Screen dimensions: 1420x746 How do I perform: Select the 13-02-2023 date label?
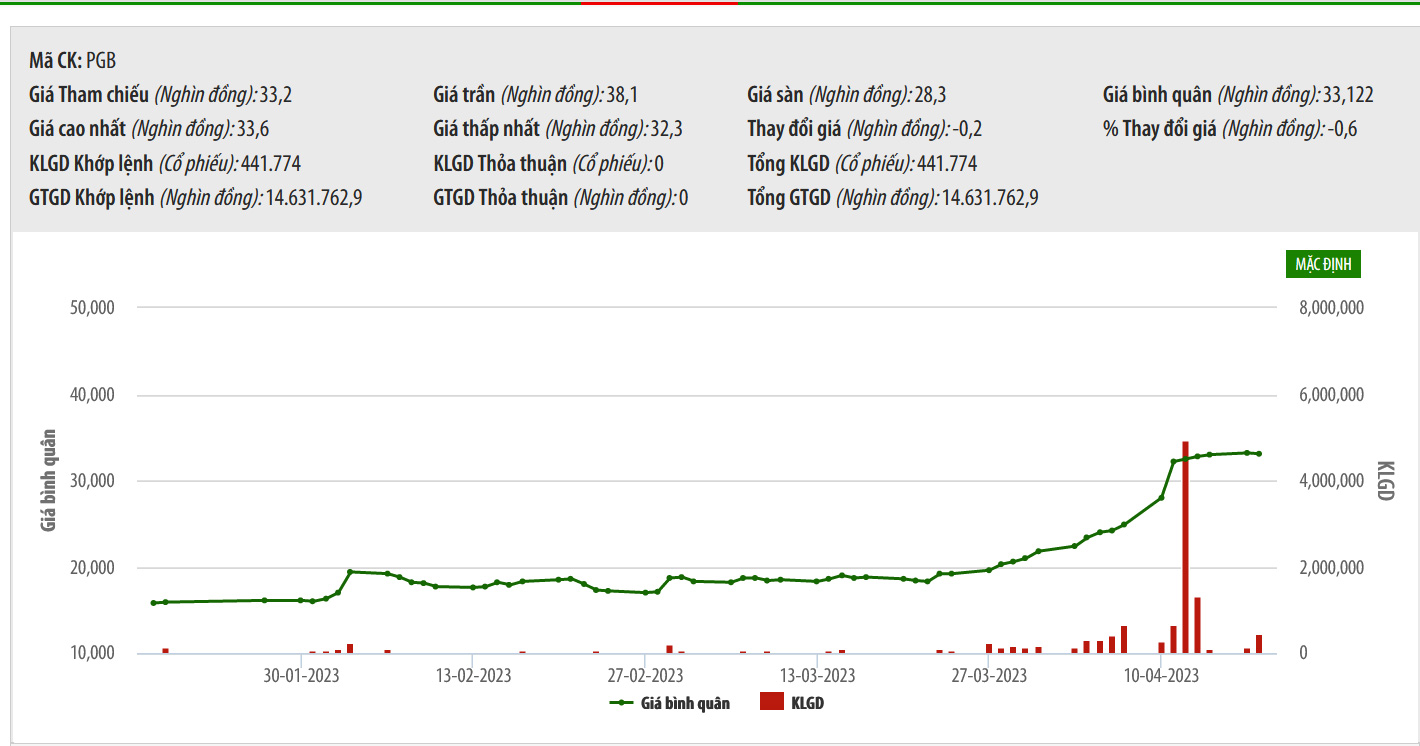473,676
